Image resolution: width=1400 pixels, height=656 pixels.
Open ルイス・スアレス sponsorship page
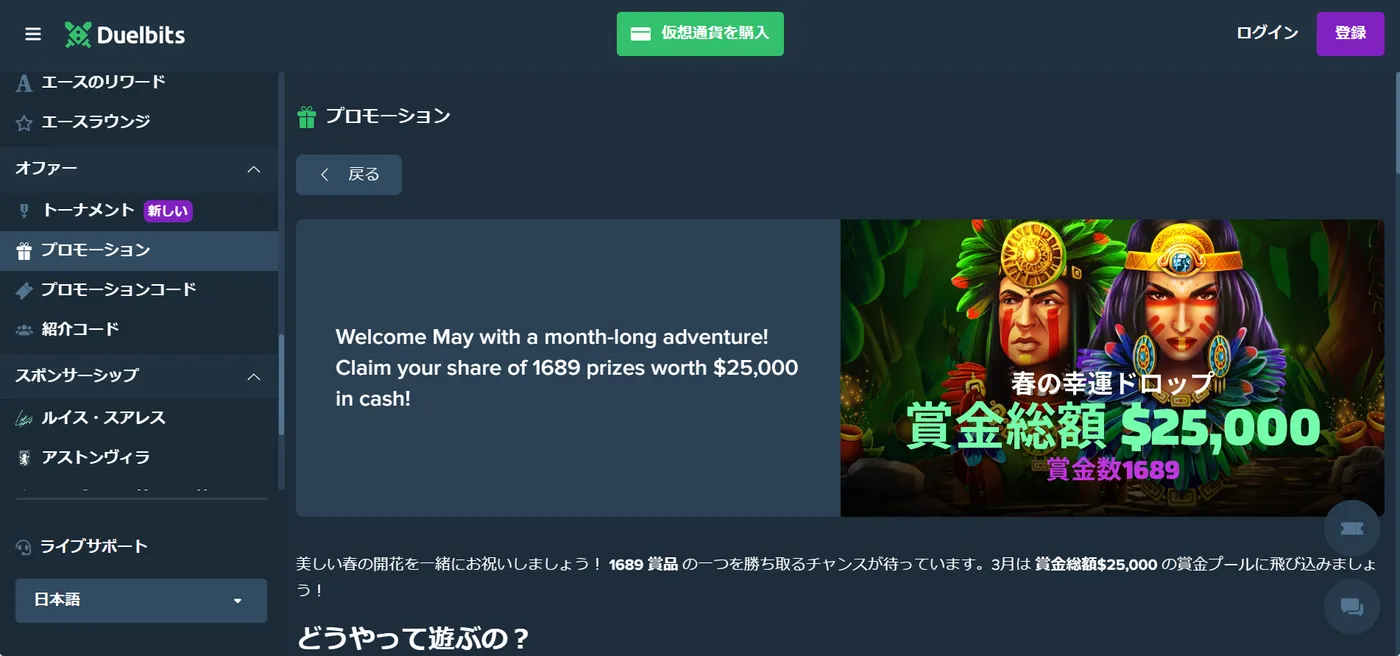(139, 418)
